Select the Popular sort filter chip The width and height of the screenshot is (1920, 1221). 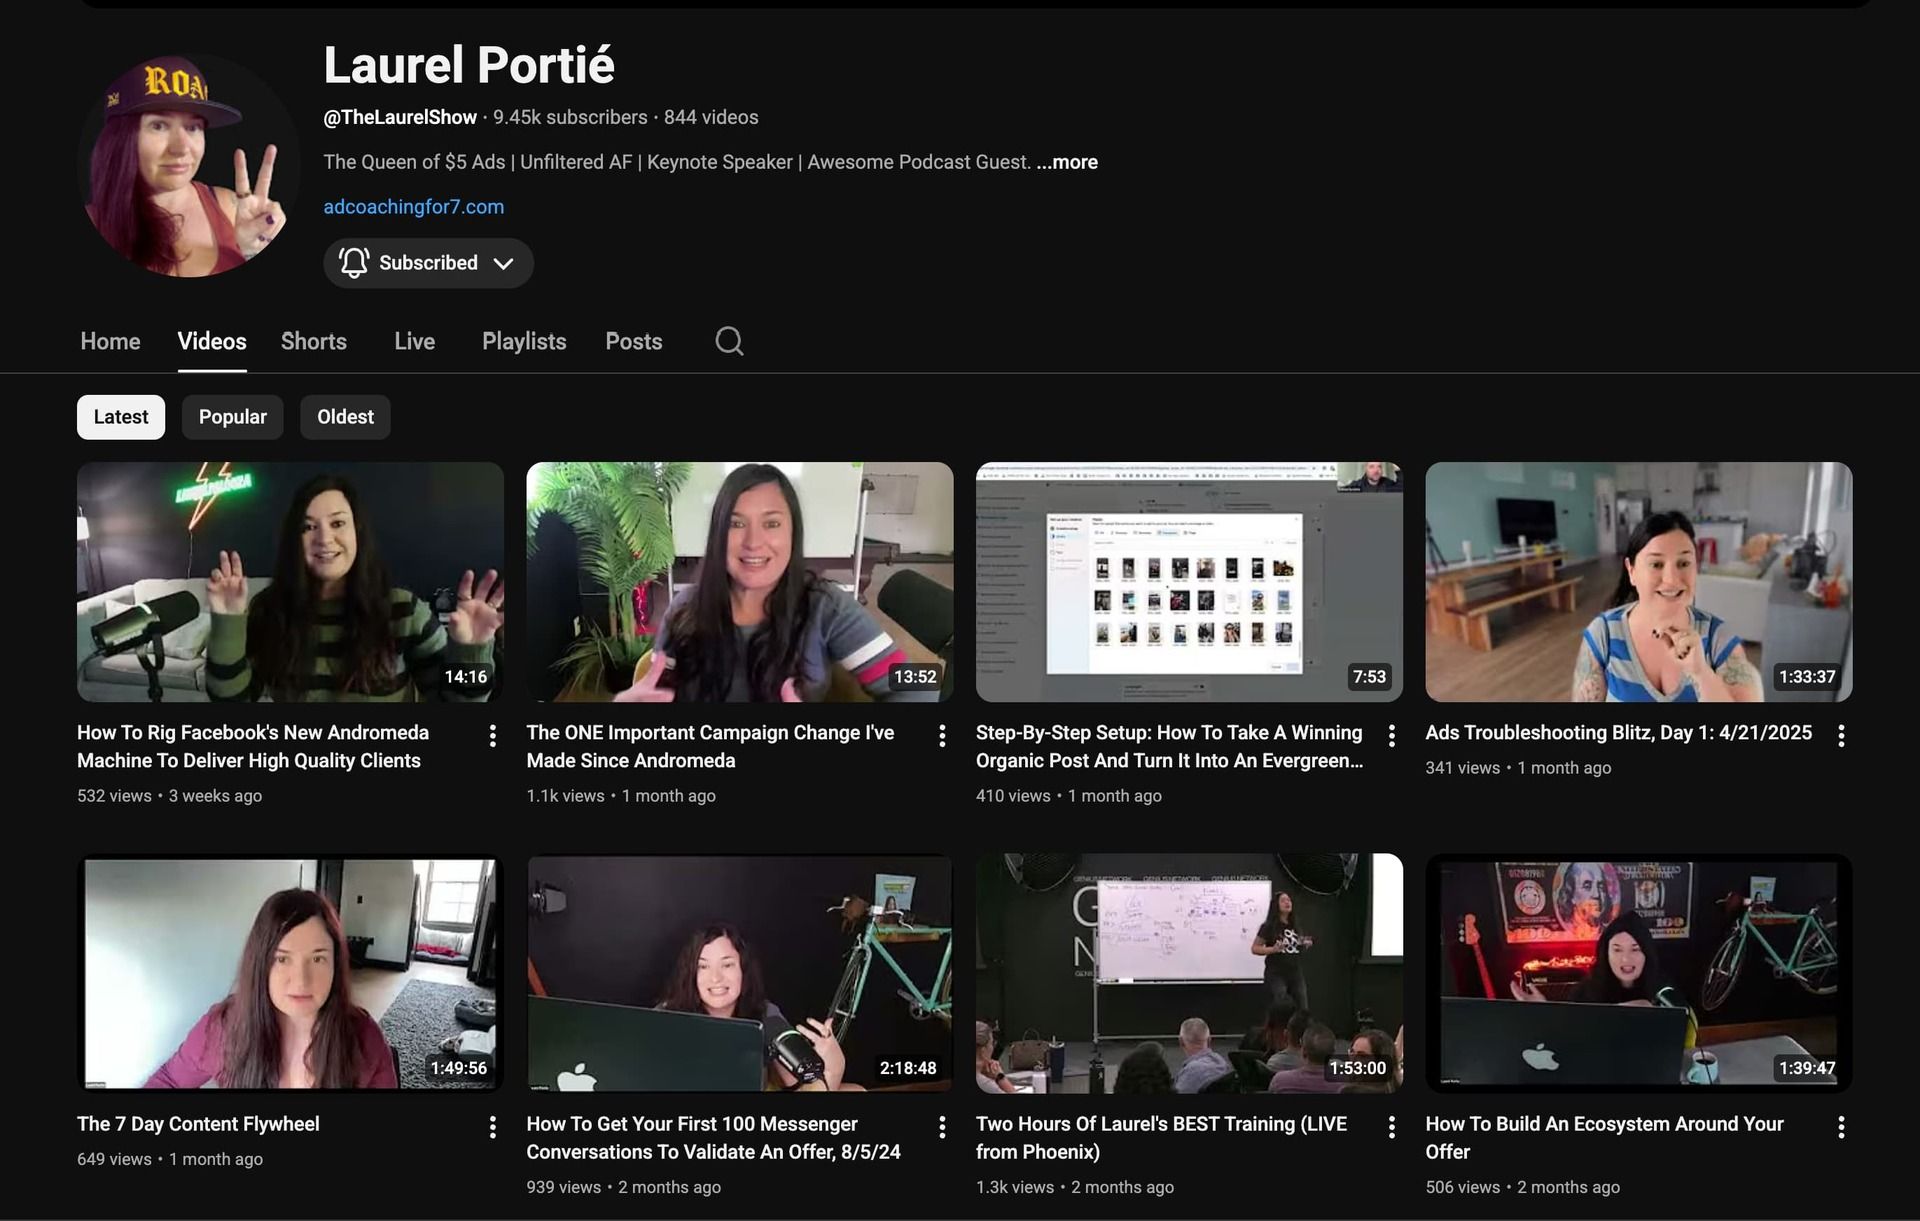232,417
